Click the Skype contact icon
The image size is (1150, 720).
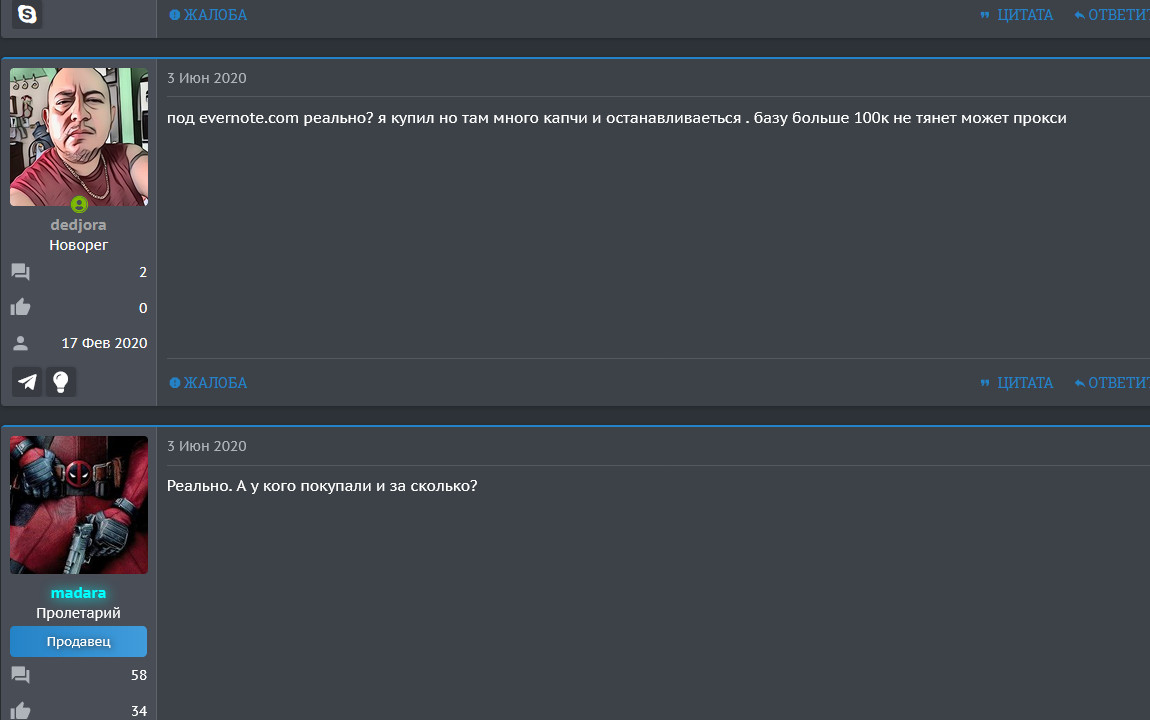27,14
